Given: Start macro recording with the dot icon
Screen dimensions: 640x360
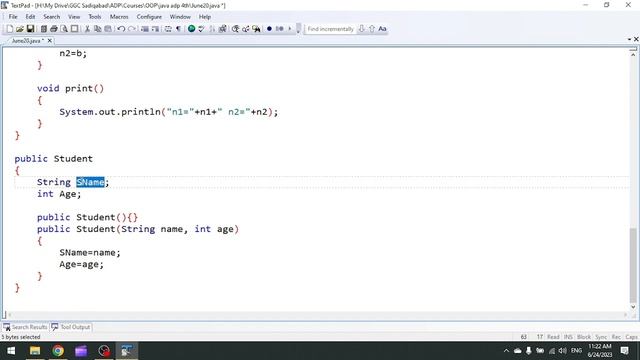Looking at the screenshot, I should (x=269, y=29).
